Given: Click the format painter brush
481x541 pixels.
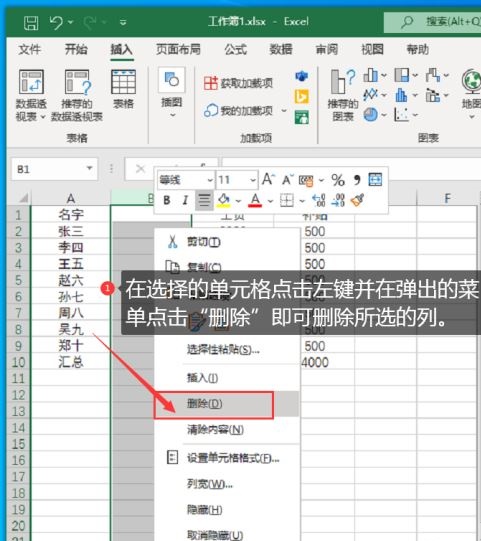Looking at the screenshot, I should pyautogui.click(x=357, y=200).
